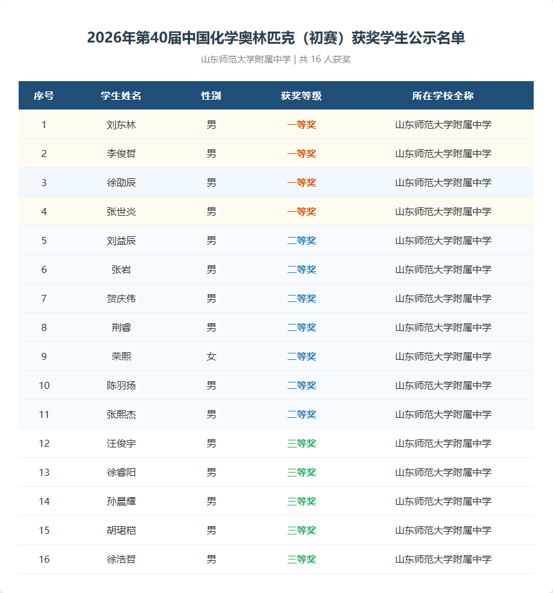
Task: Click the gender cell 男 in 徐浩哲's row
Action: coord(211,559)
